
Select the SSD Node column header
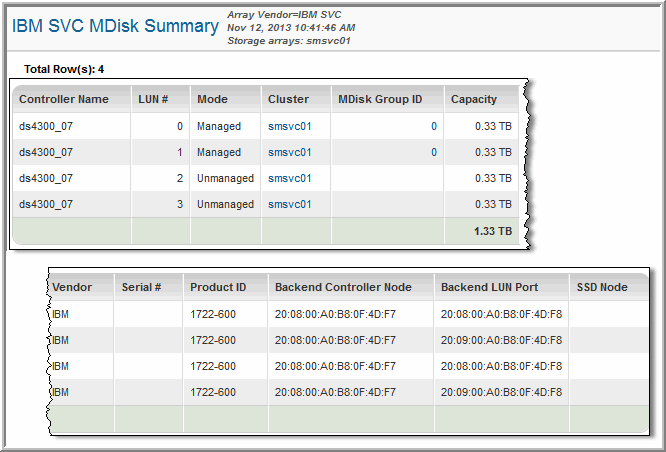(x=602, y=288)
